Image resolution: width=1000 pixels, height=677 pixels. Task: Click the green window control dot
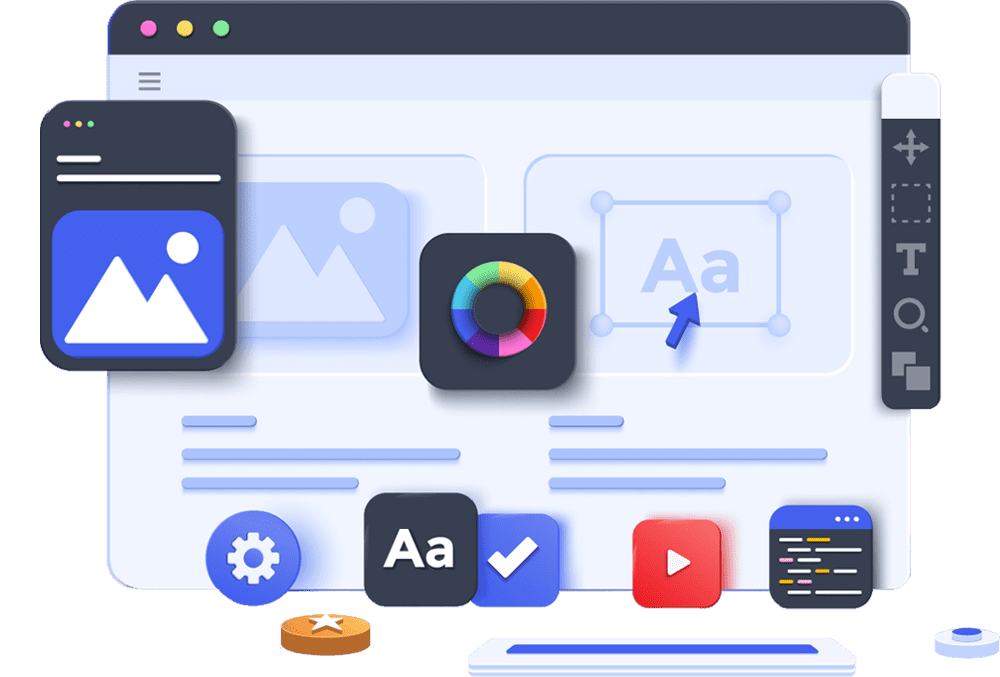[x=220, y=28]
